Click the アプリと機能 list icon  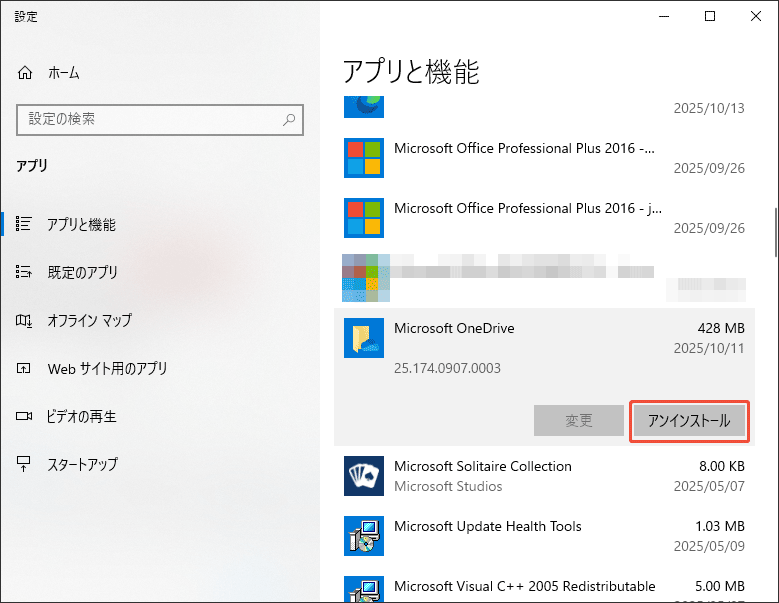pos(24,224)
